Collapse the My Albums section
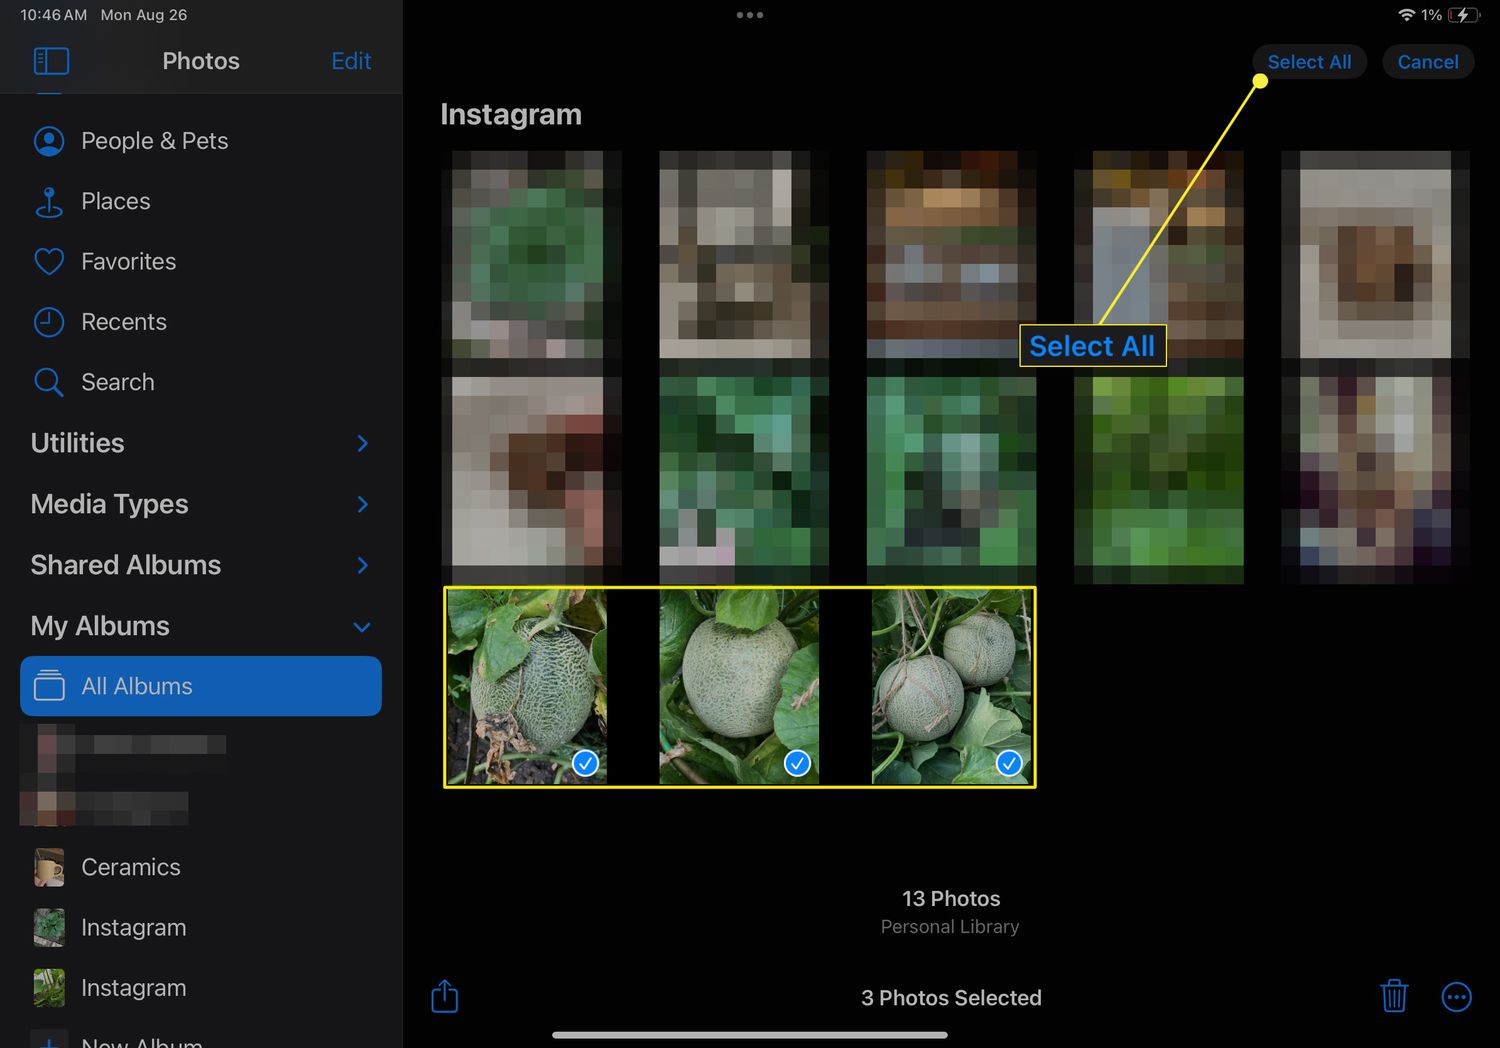The width and height of the screenshot is (1500, 1048). coord(362,627)
